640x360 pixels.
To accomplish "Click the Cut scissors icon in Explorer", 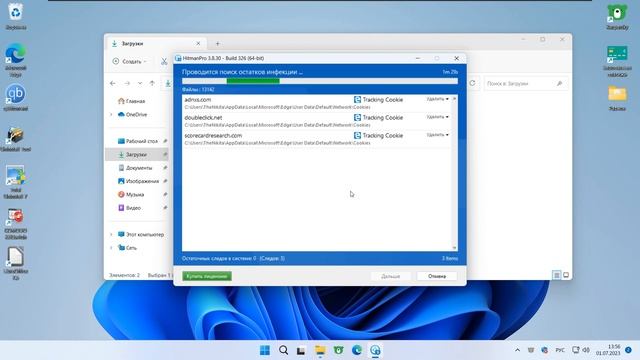I will [x=164, y=62].
